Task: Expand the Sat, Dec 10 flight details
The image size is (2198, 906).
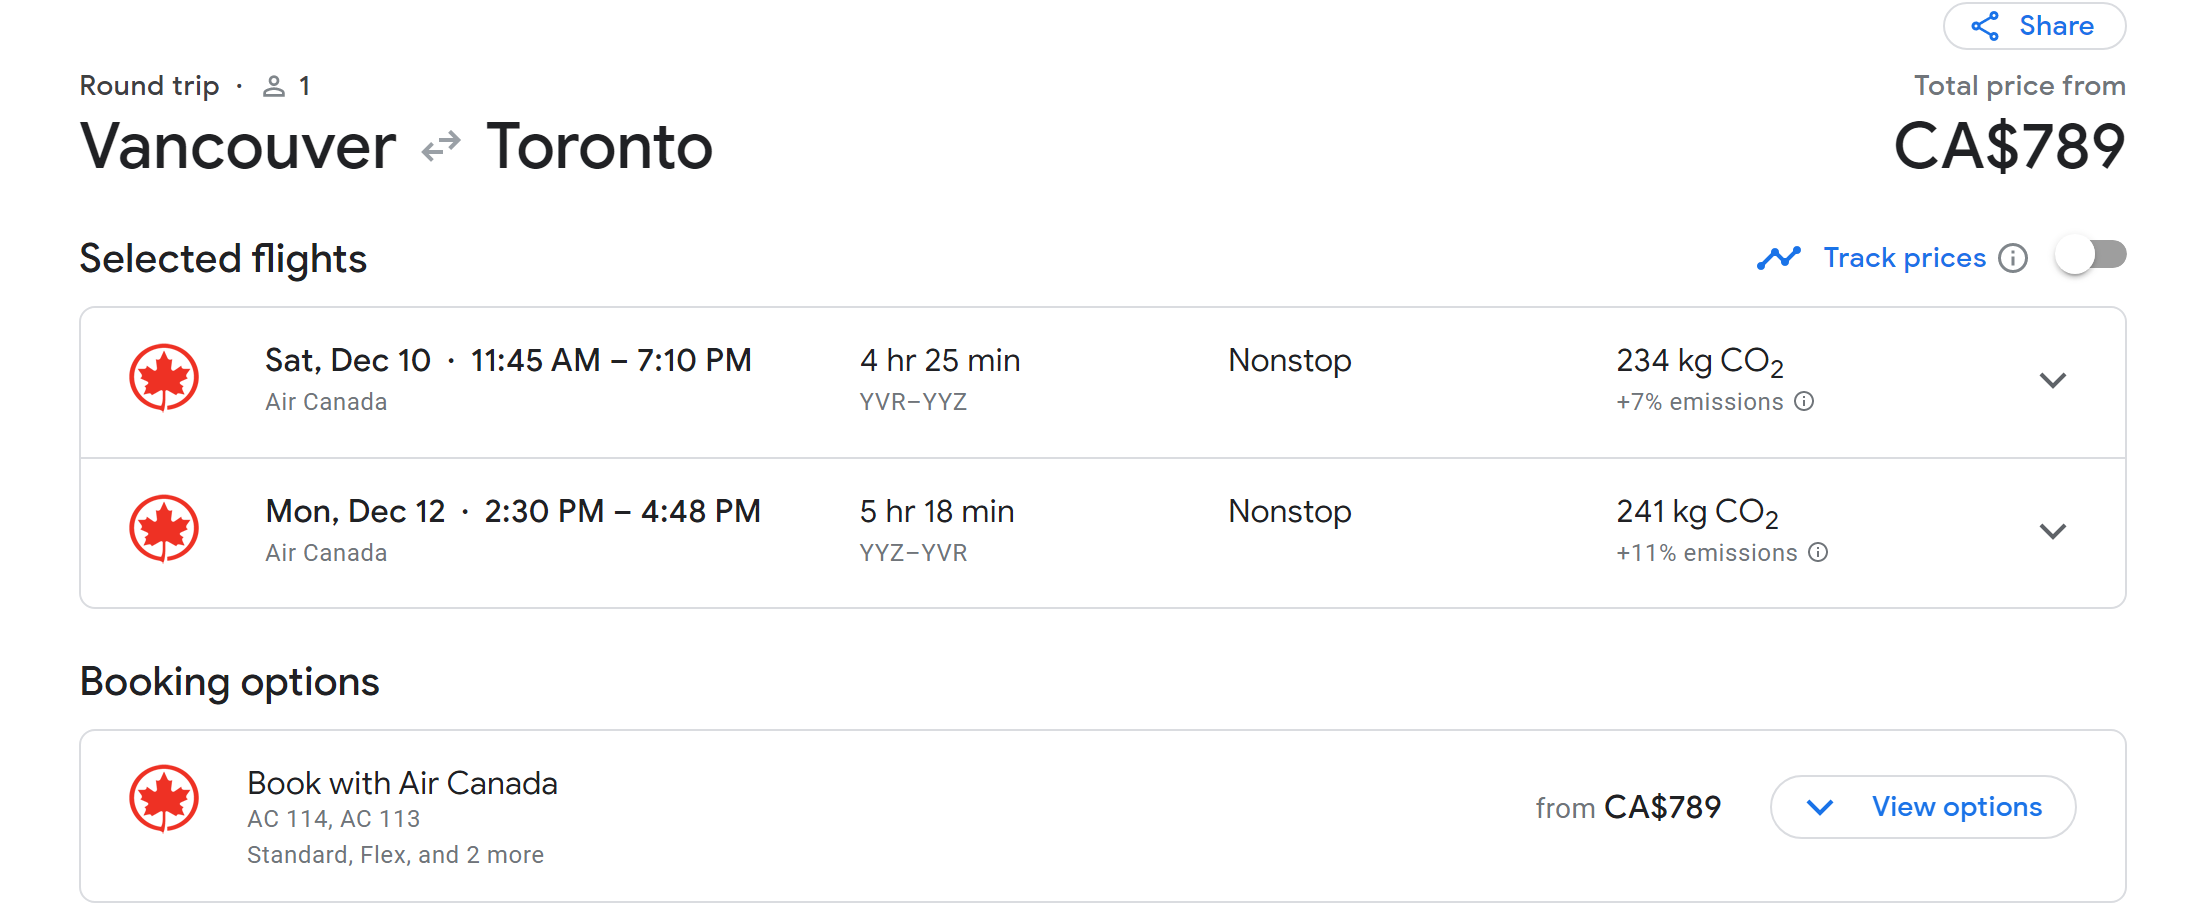Action: (2052, 380)
